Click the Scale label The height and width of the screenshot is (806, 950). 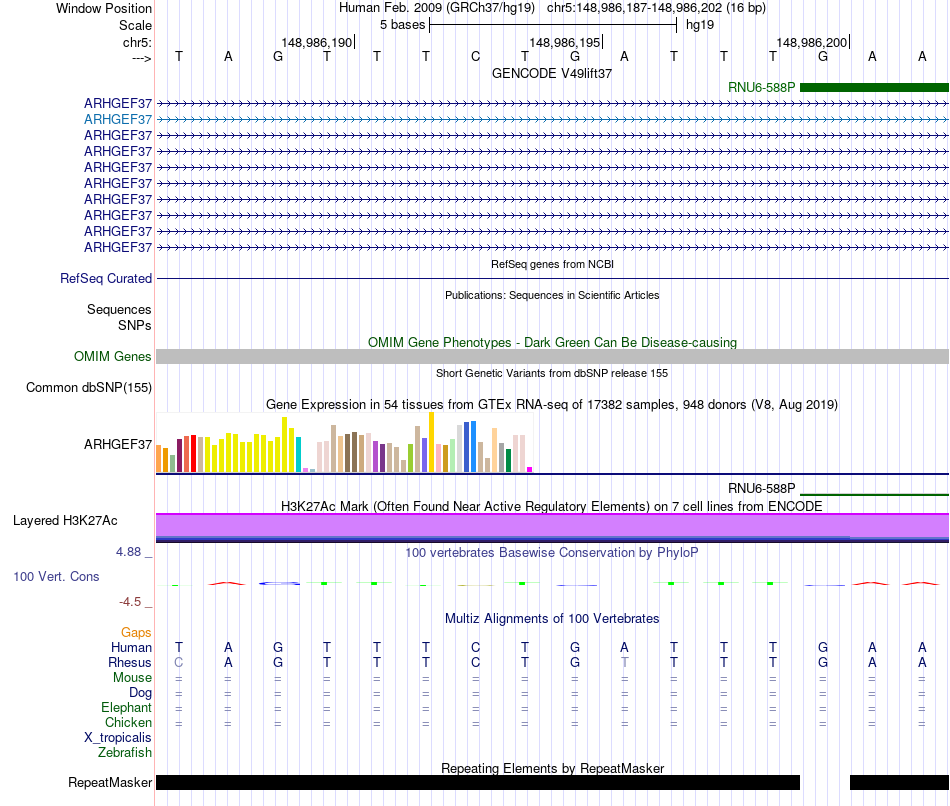pos(135,25)
